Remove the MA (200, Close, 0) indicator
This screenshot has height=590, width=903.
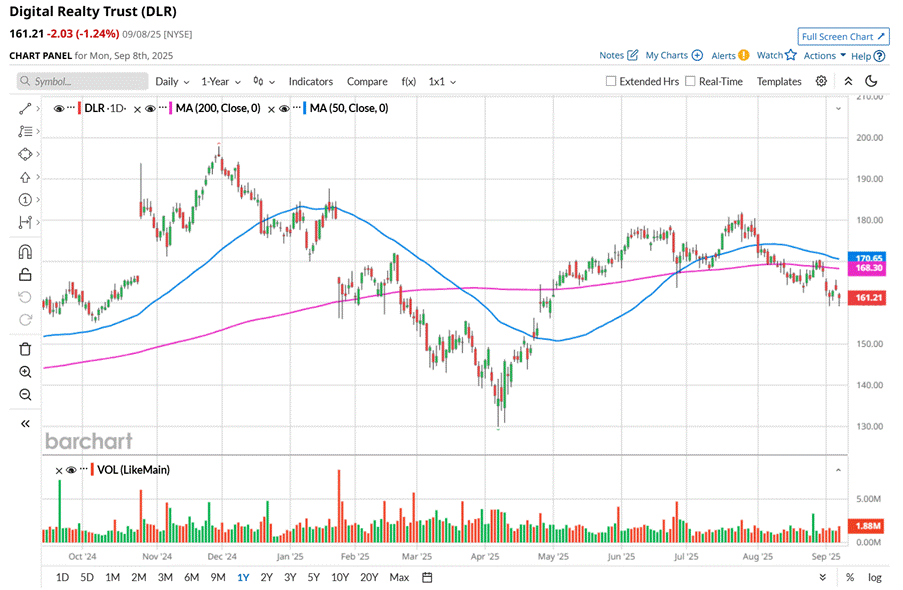(x=137, y=109)
